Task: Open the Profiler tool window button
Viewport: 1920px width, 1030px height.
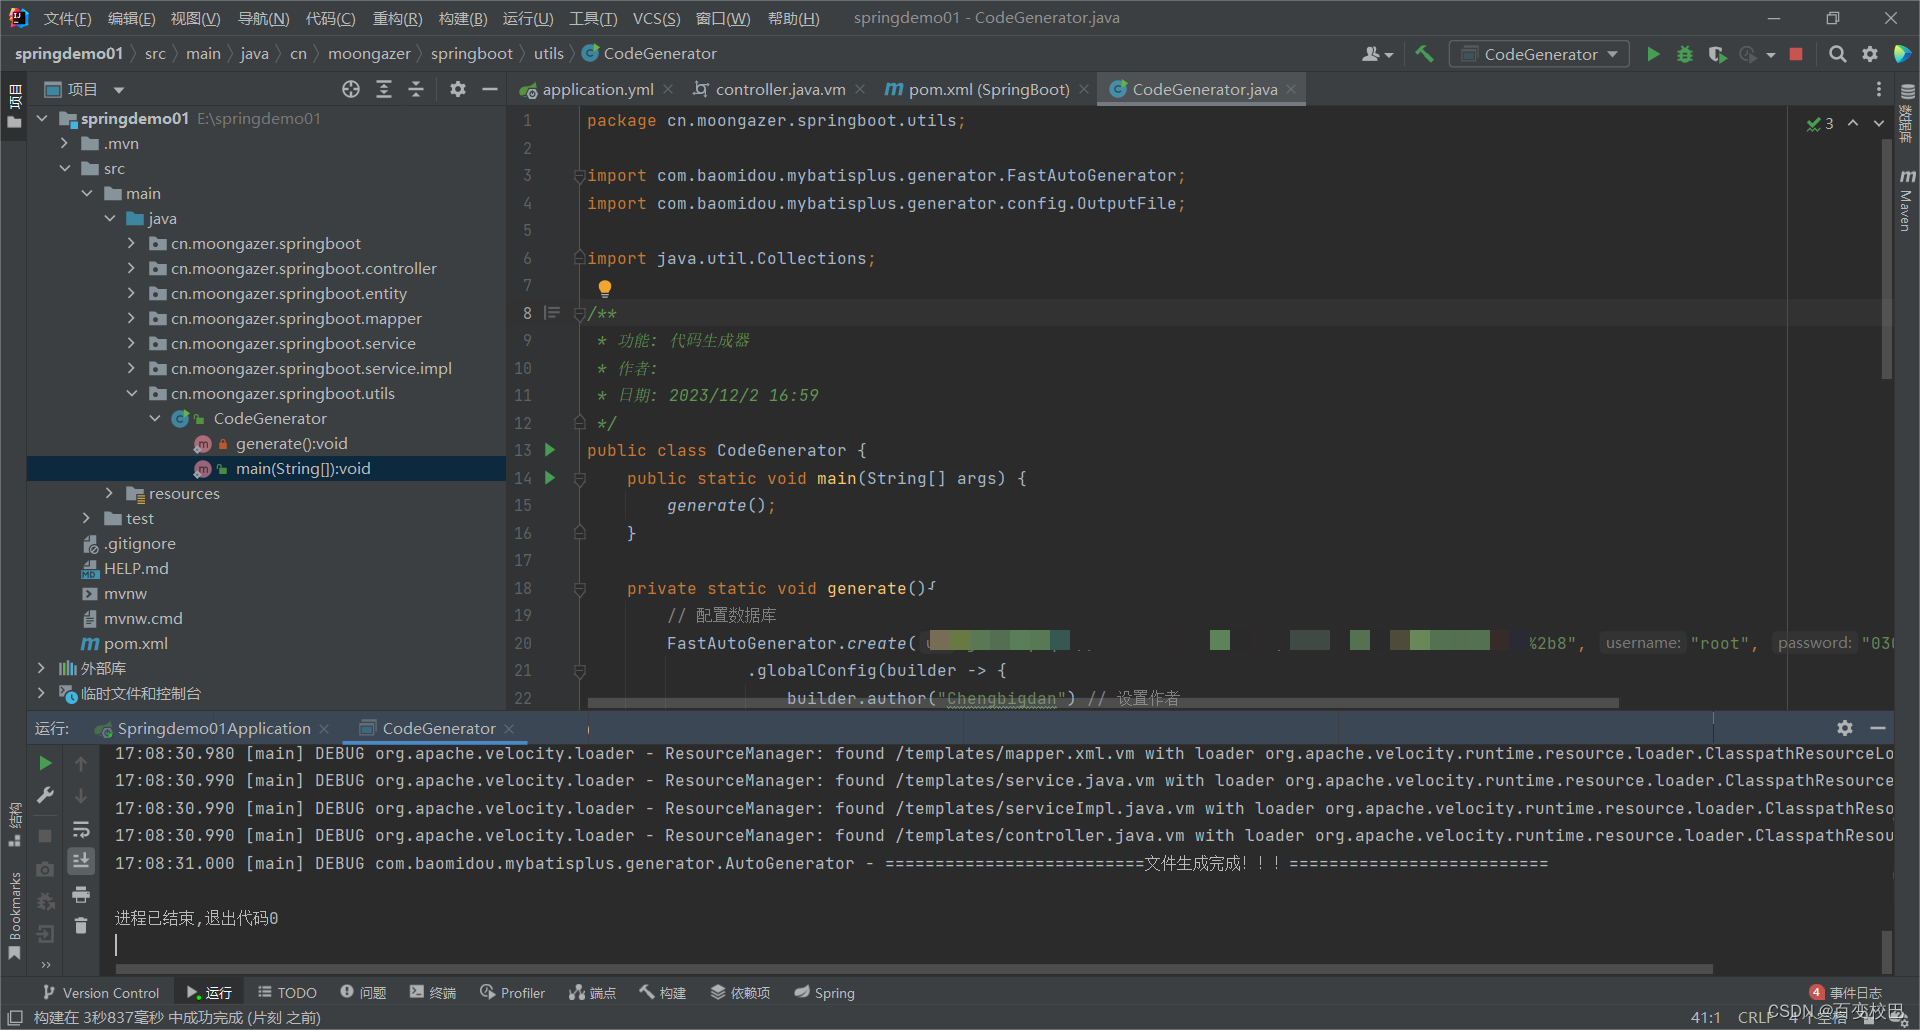Action: tap(512, 992)
